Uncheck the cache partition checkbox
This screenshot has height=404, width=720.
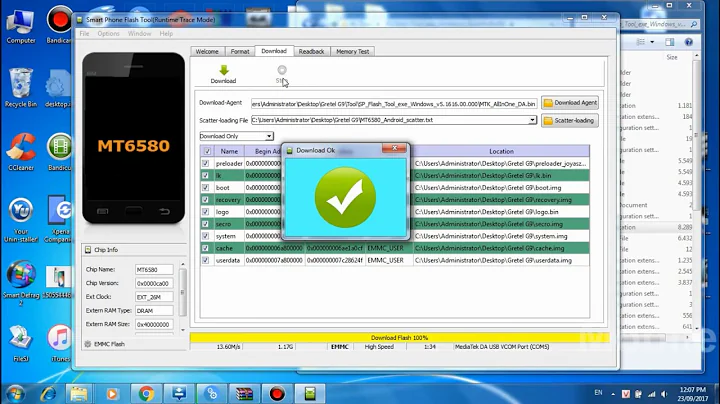(x=205, y=248)
